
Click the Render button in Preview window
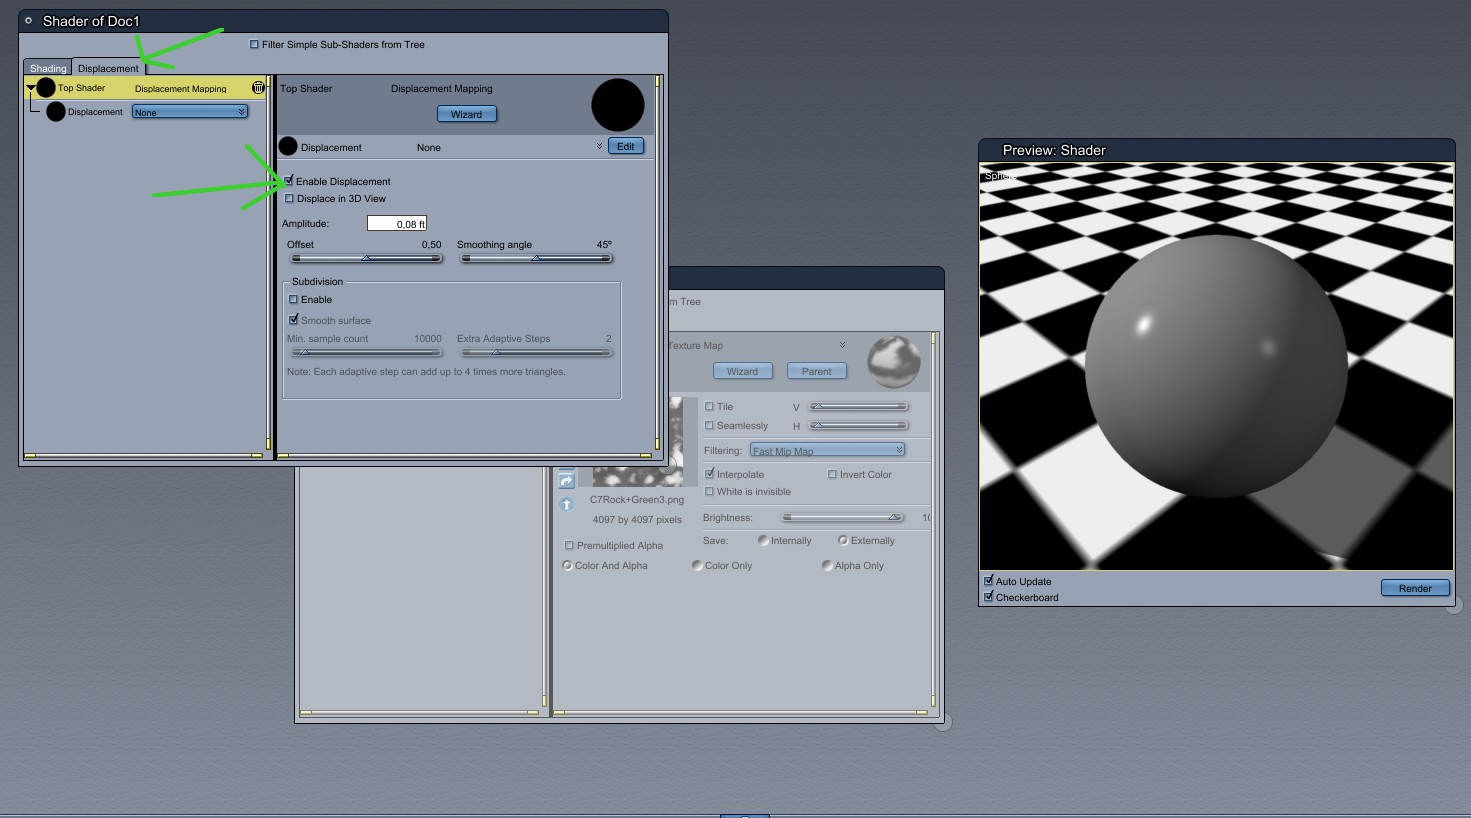click(1415, 588)
